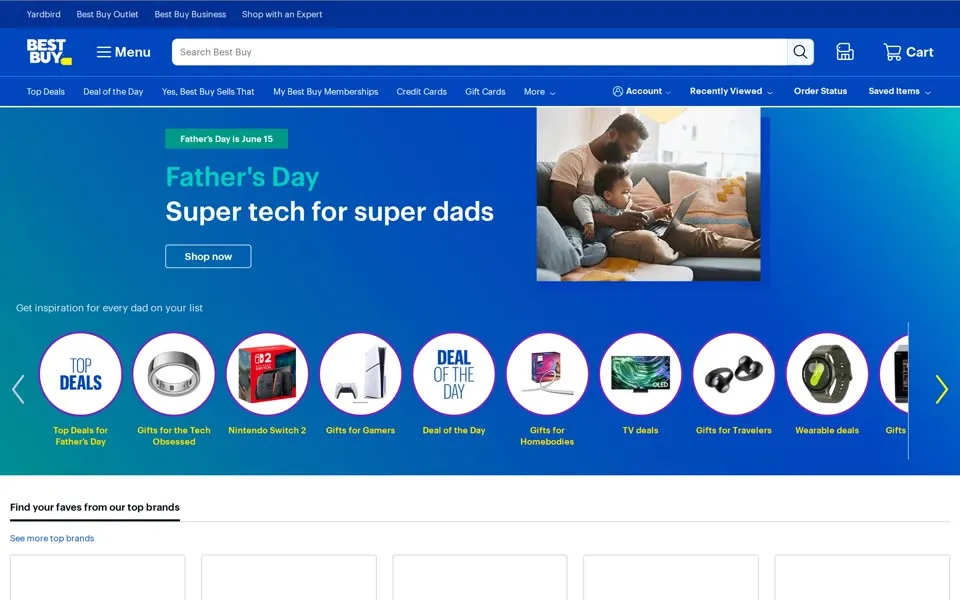Select the Homebodies light strip circle
This screenshot has height=600, width=960.
[x=547, y=374]
